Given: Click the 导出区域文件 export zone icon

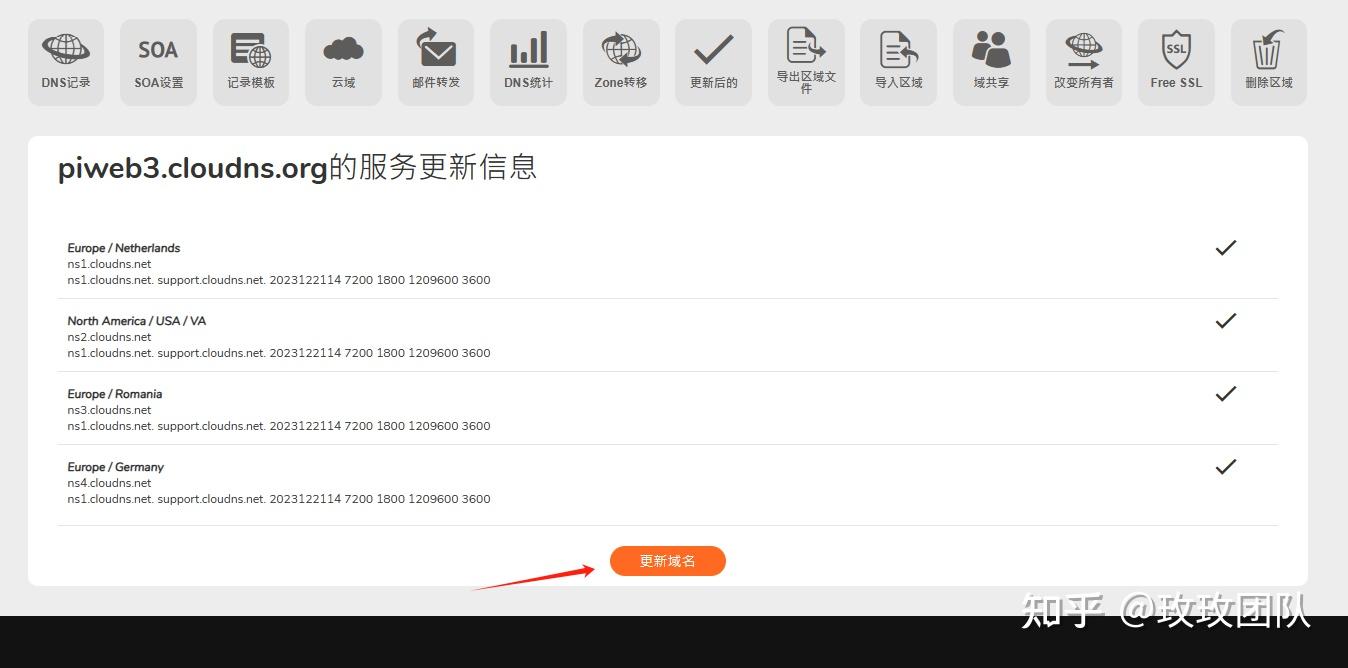Looking at the screenshot, I should (x=806, y=61).
